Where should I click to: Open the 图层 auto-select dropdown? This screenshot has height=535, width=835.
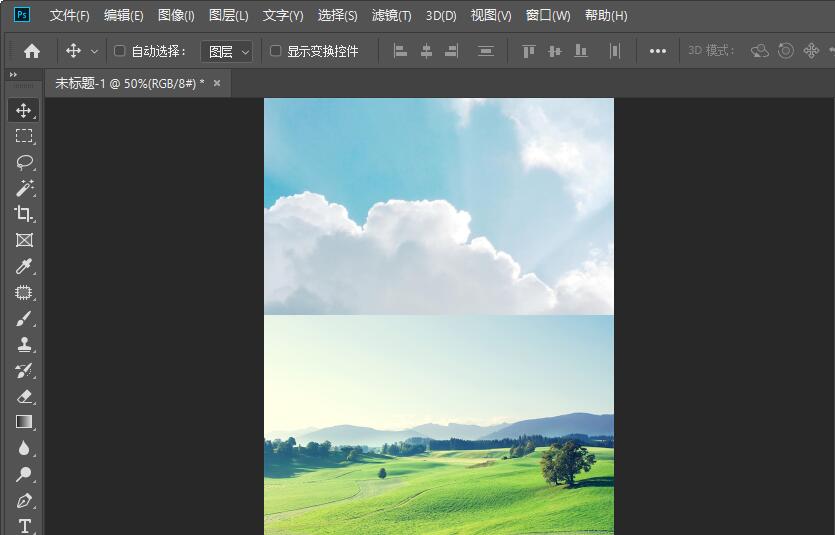tap(226, 52)
